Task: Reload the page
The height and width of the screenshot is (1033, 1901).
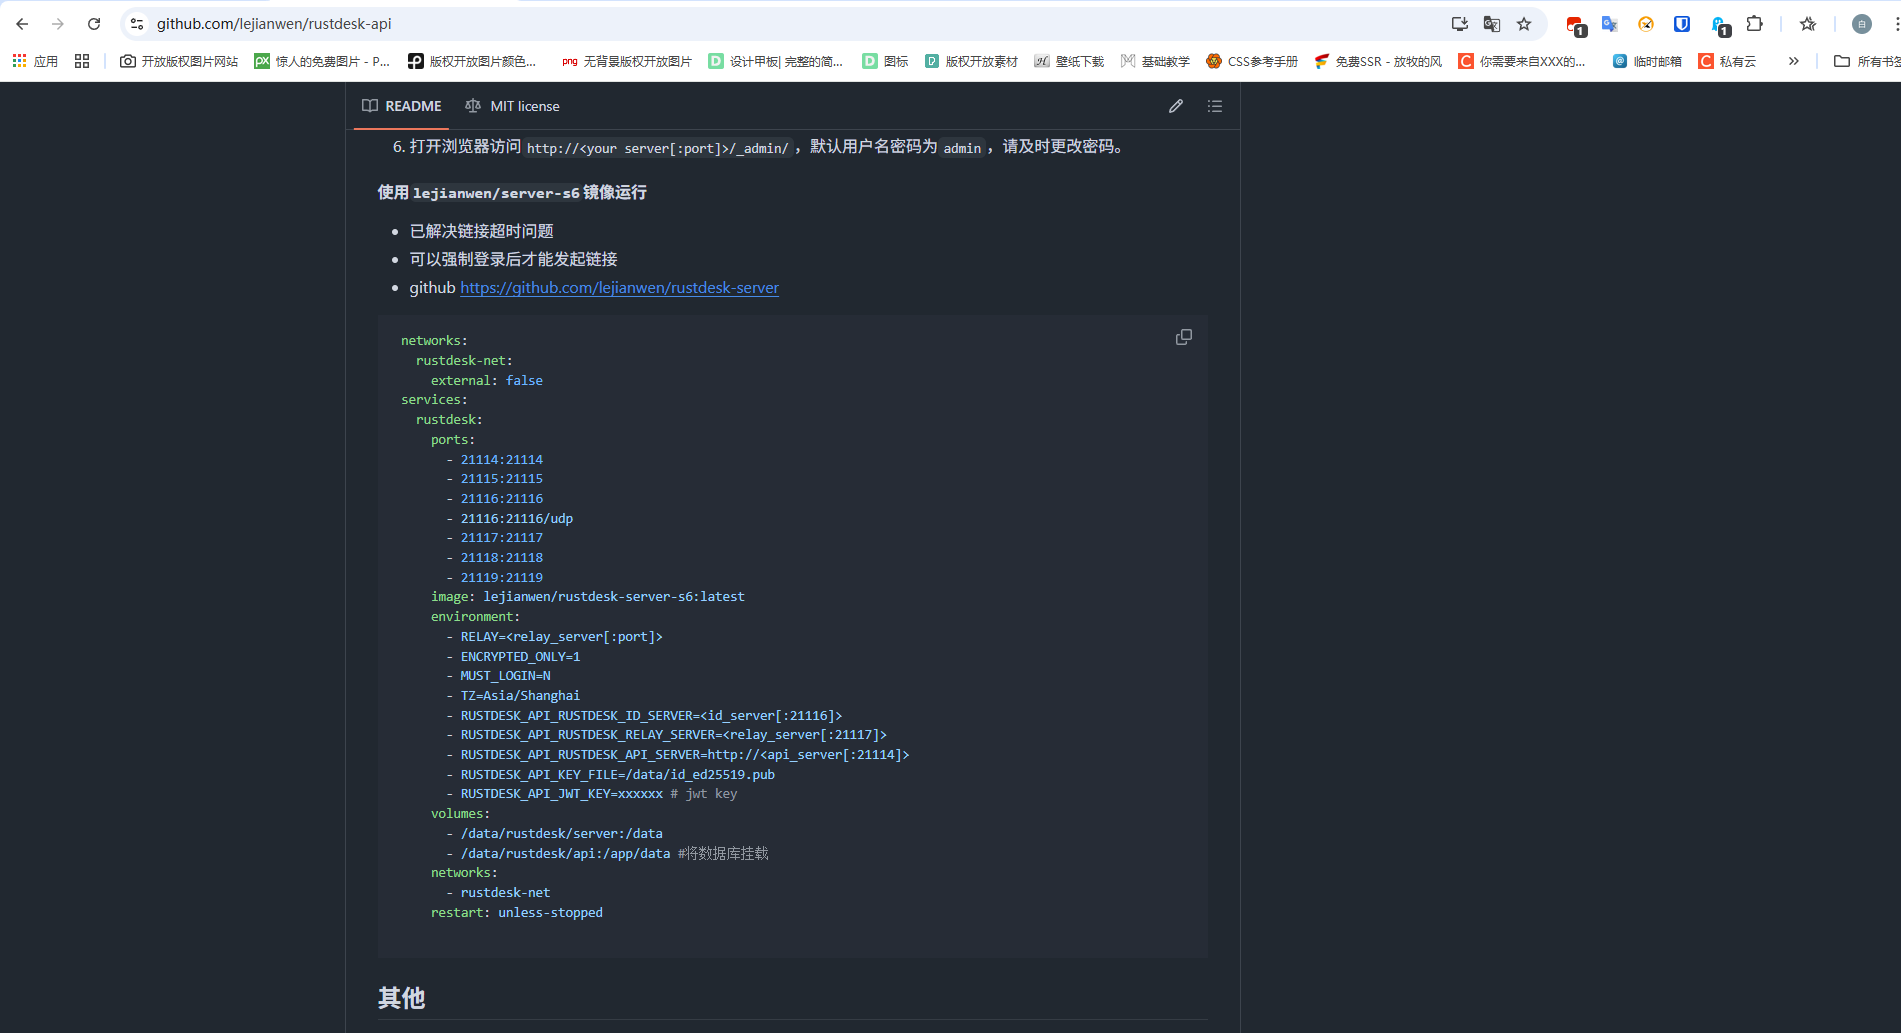Action: coord(94,24)
